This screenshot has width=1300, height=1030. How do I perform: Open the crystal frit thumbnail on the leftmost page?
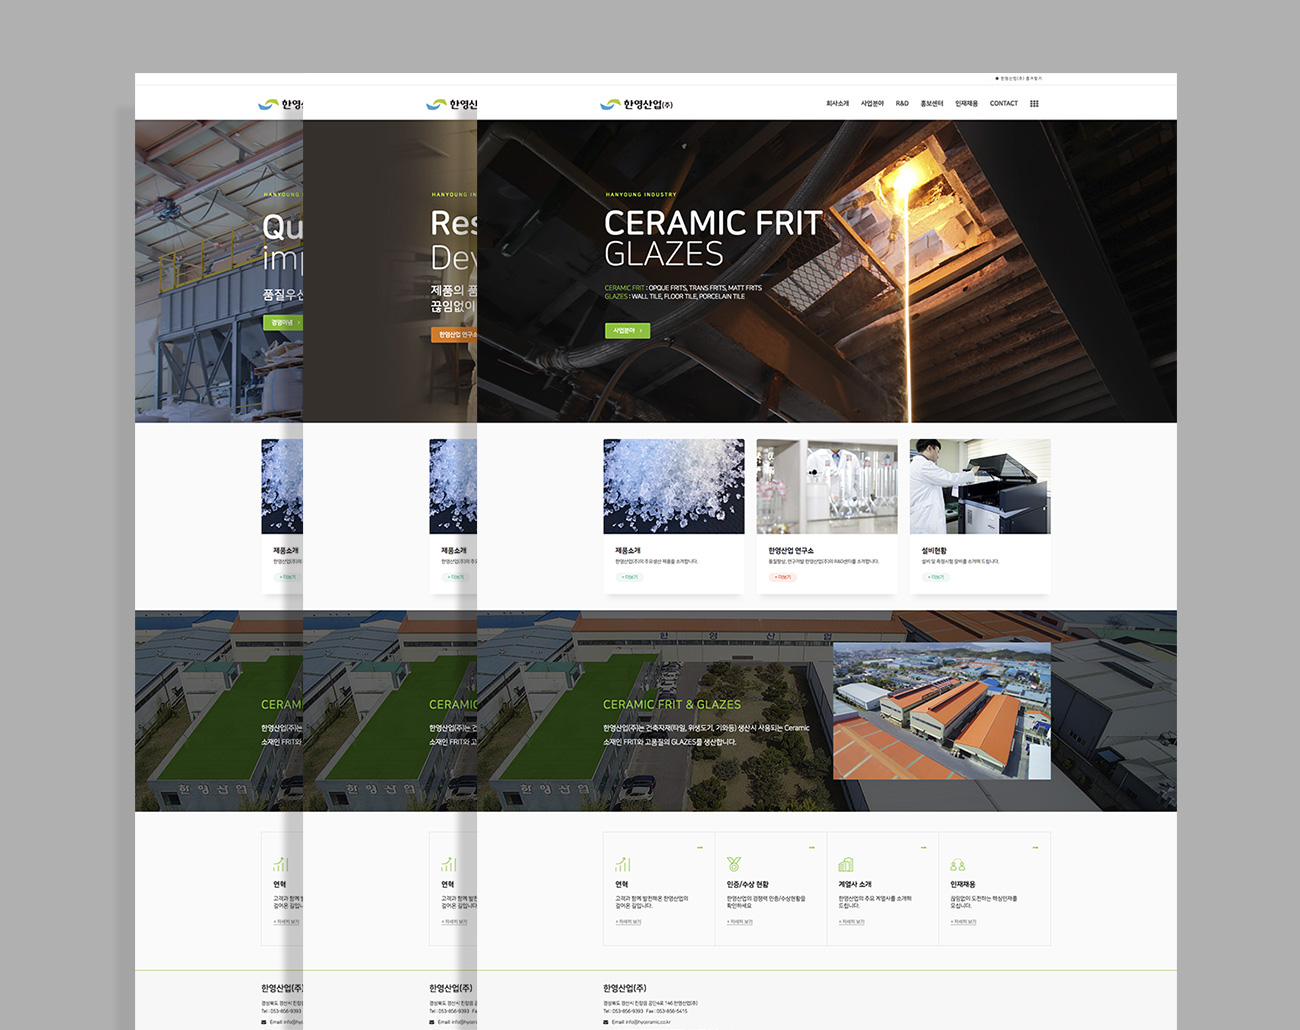[x=282, y=486]
